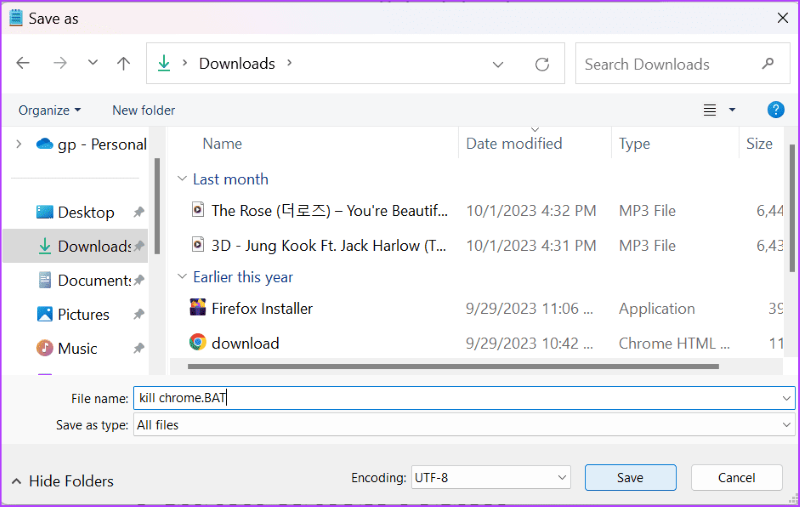Click the Forward navigation arrow
Viewport: 800px width, 507px height.
click(x=60, y=63)
